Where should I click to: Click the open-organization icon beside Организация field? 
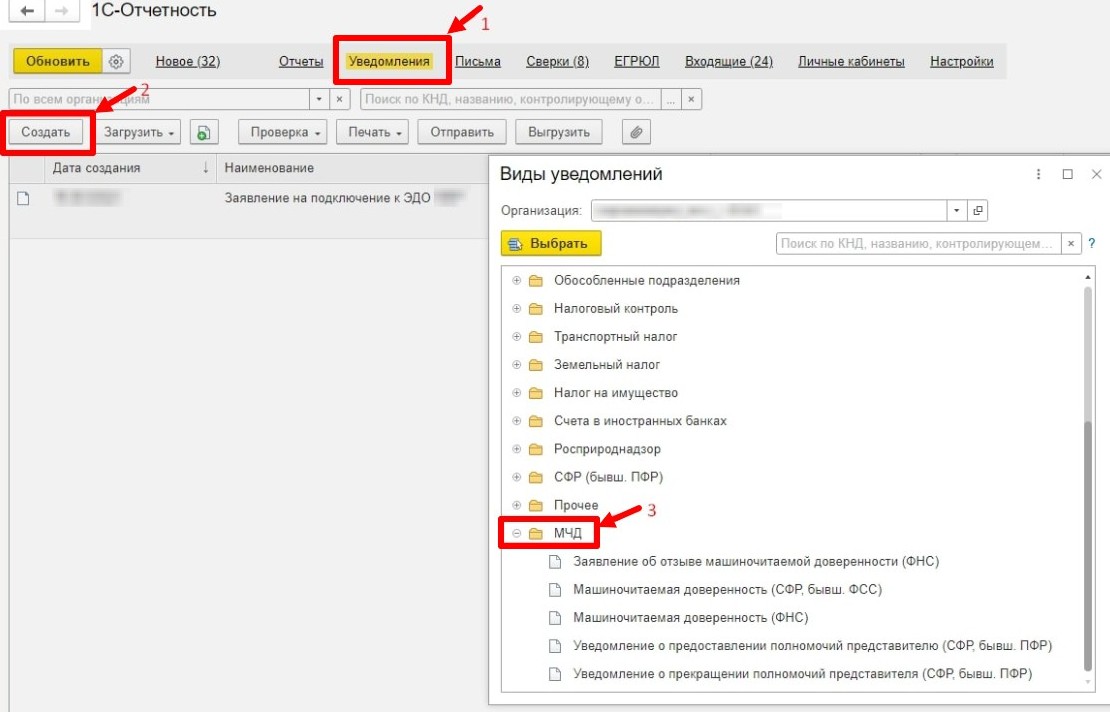coord(978,211)
